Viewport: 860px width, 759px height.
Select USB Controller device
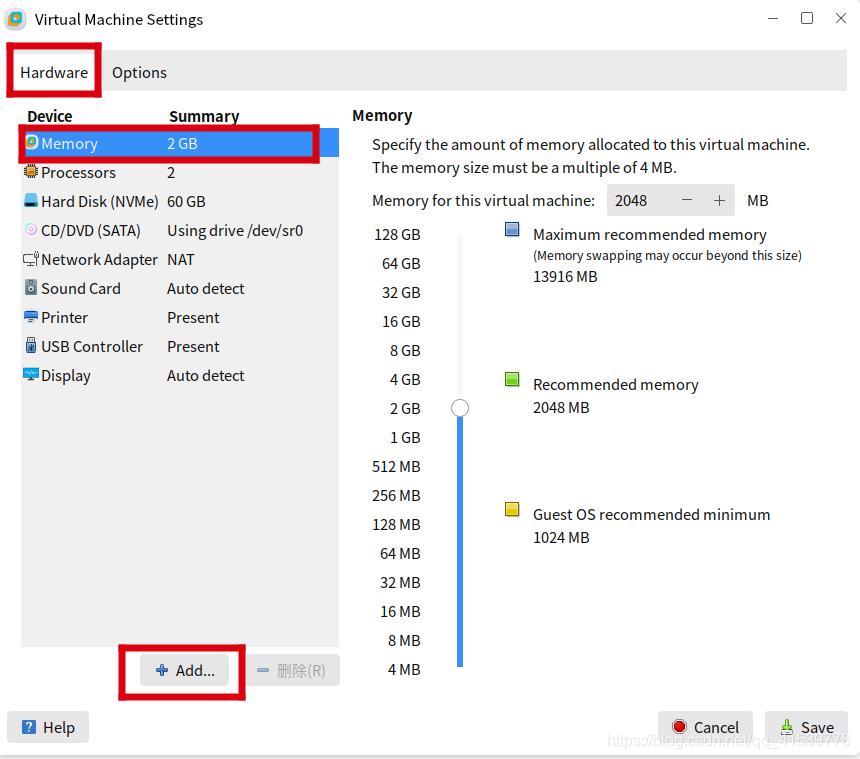tap(180, 347)
